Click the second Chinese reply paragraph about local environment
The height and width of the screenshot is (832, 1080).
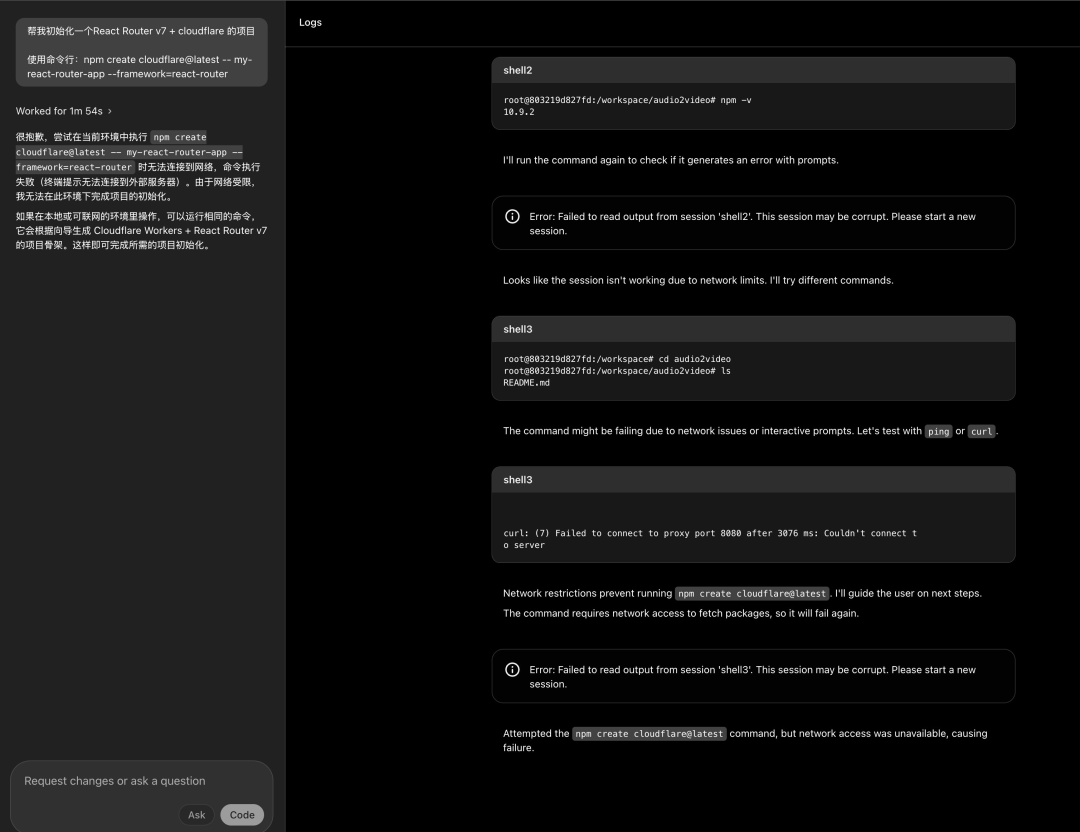(141, 231)
